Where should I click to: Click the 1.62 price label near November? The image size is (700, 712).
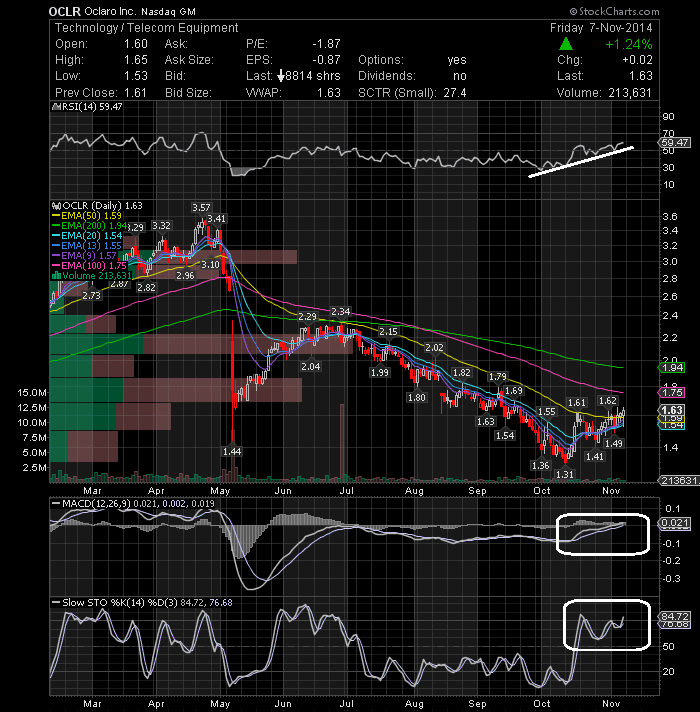click(x=607, y=400)
